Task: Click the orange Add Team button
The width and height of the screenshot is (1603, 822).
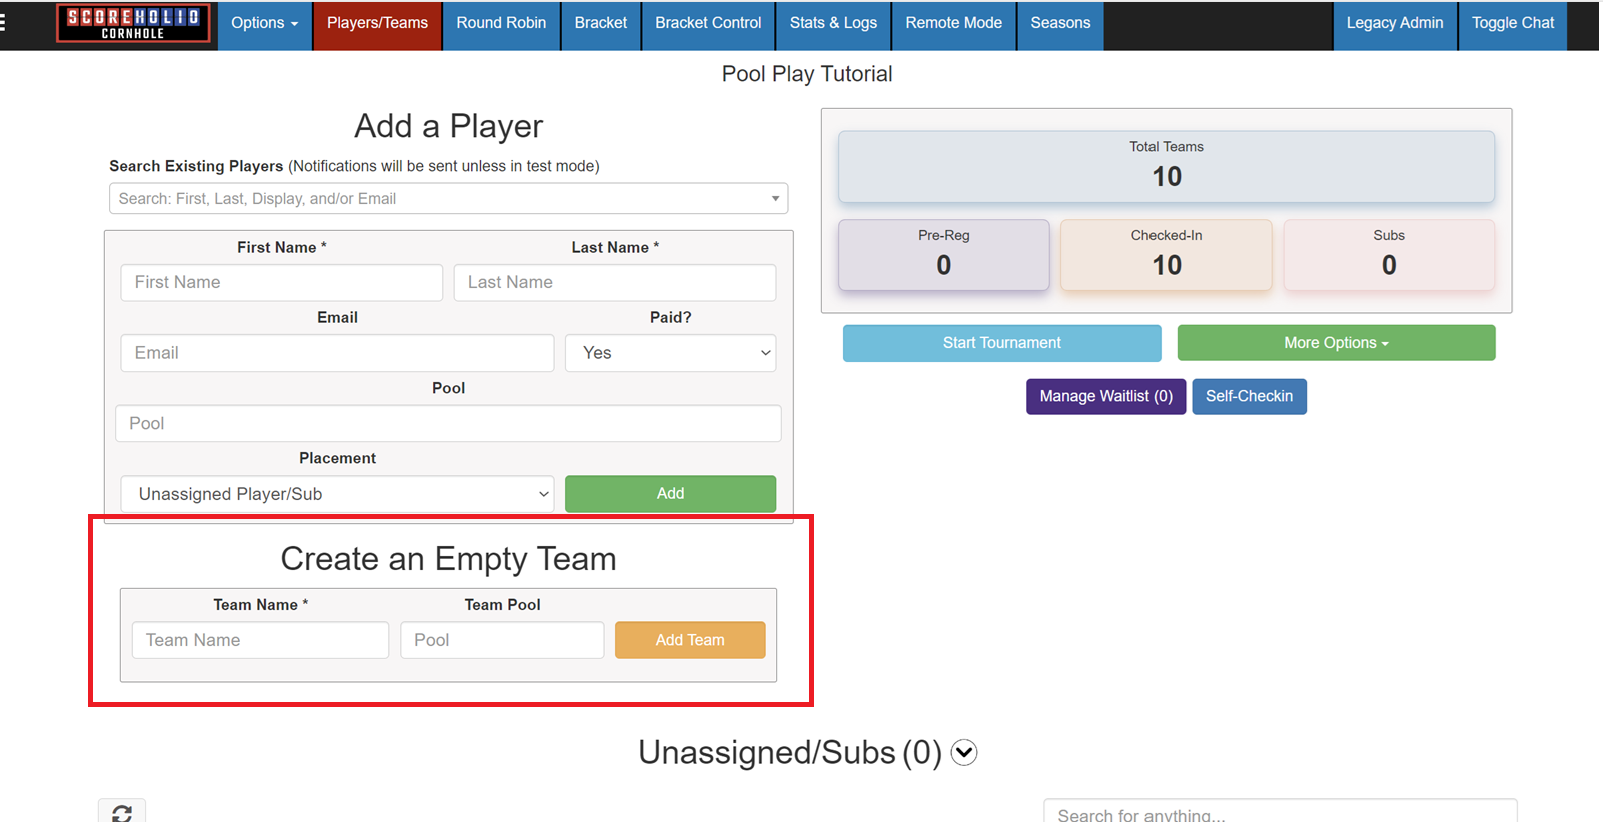Action: [689, 640]
